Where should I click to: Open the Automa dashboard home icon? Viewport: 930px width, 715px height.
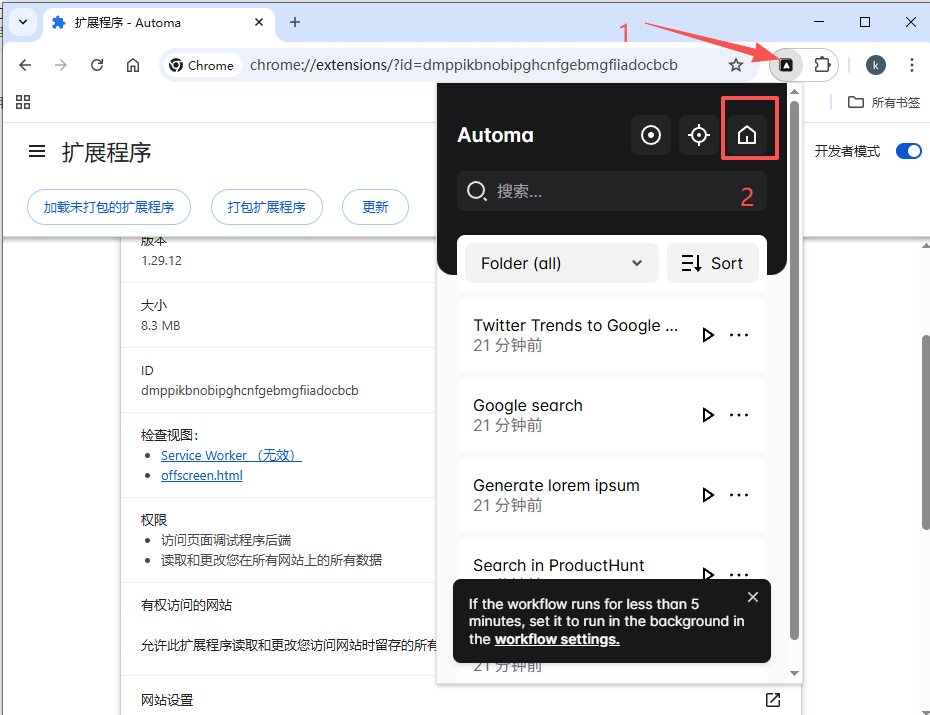click(x=747, y=135)
